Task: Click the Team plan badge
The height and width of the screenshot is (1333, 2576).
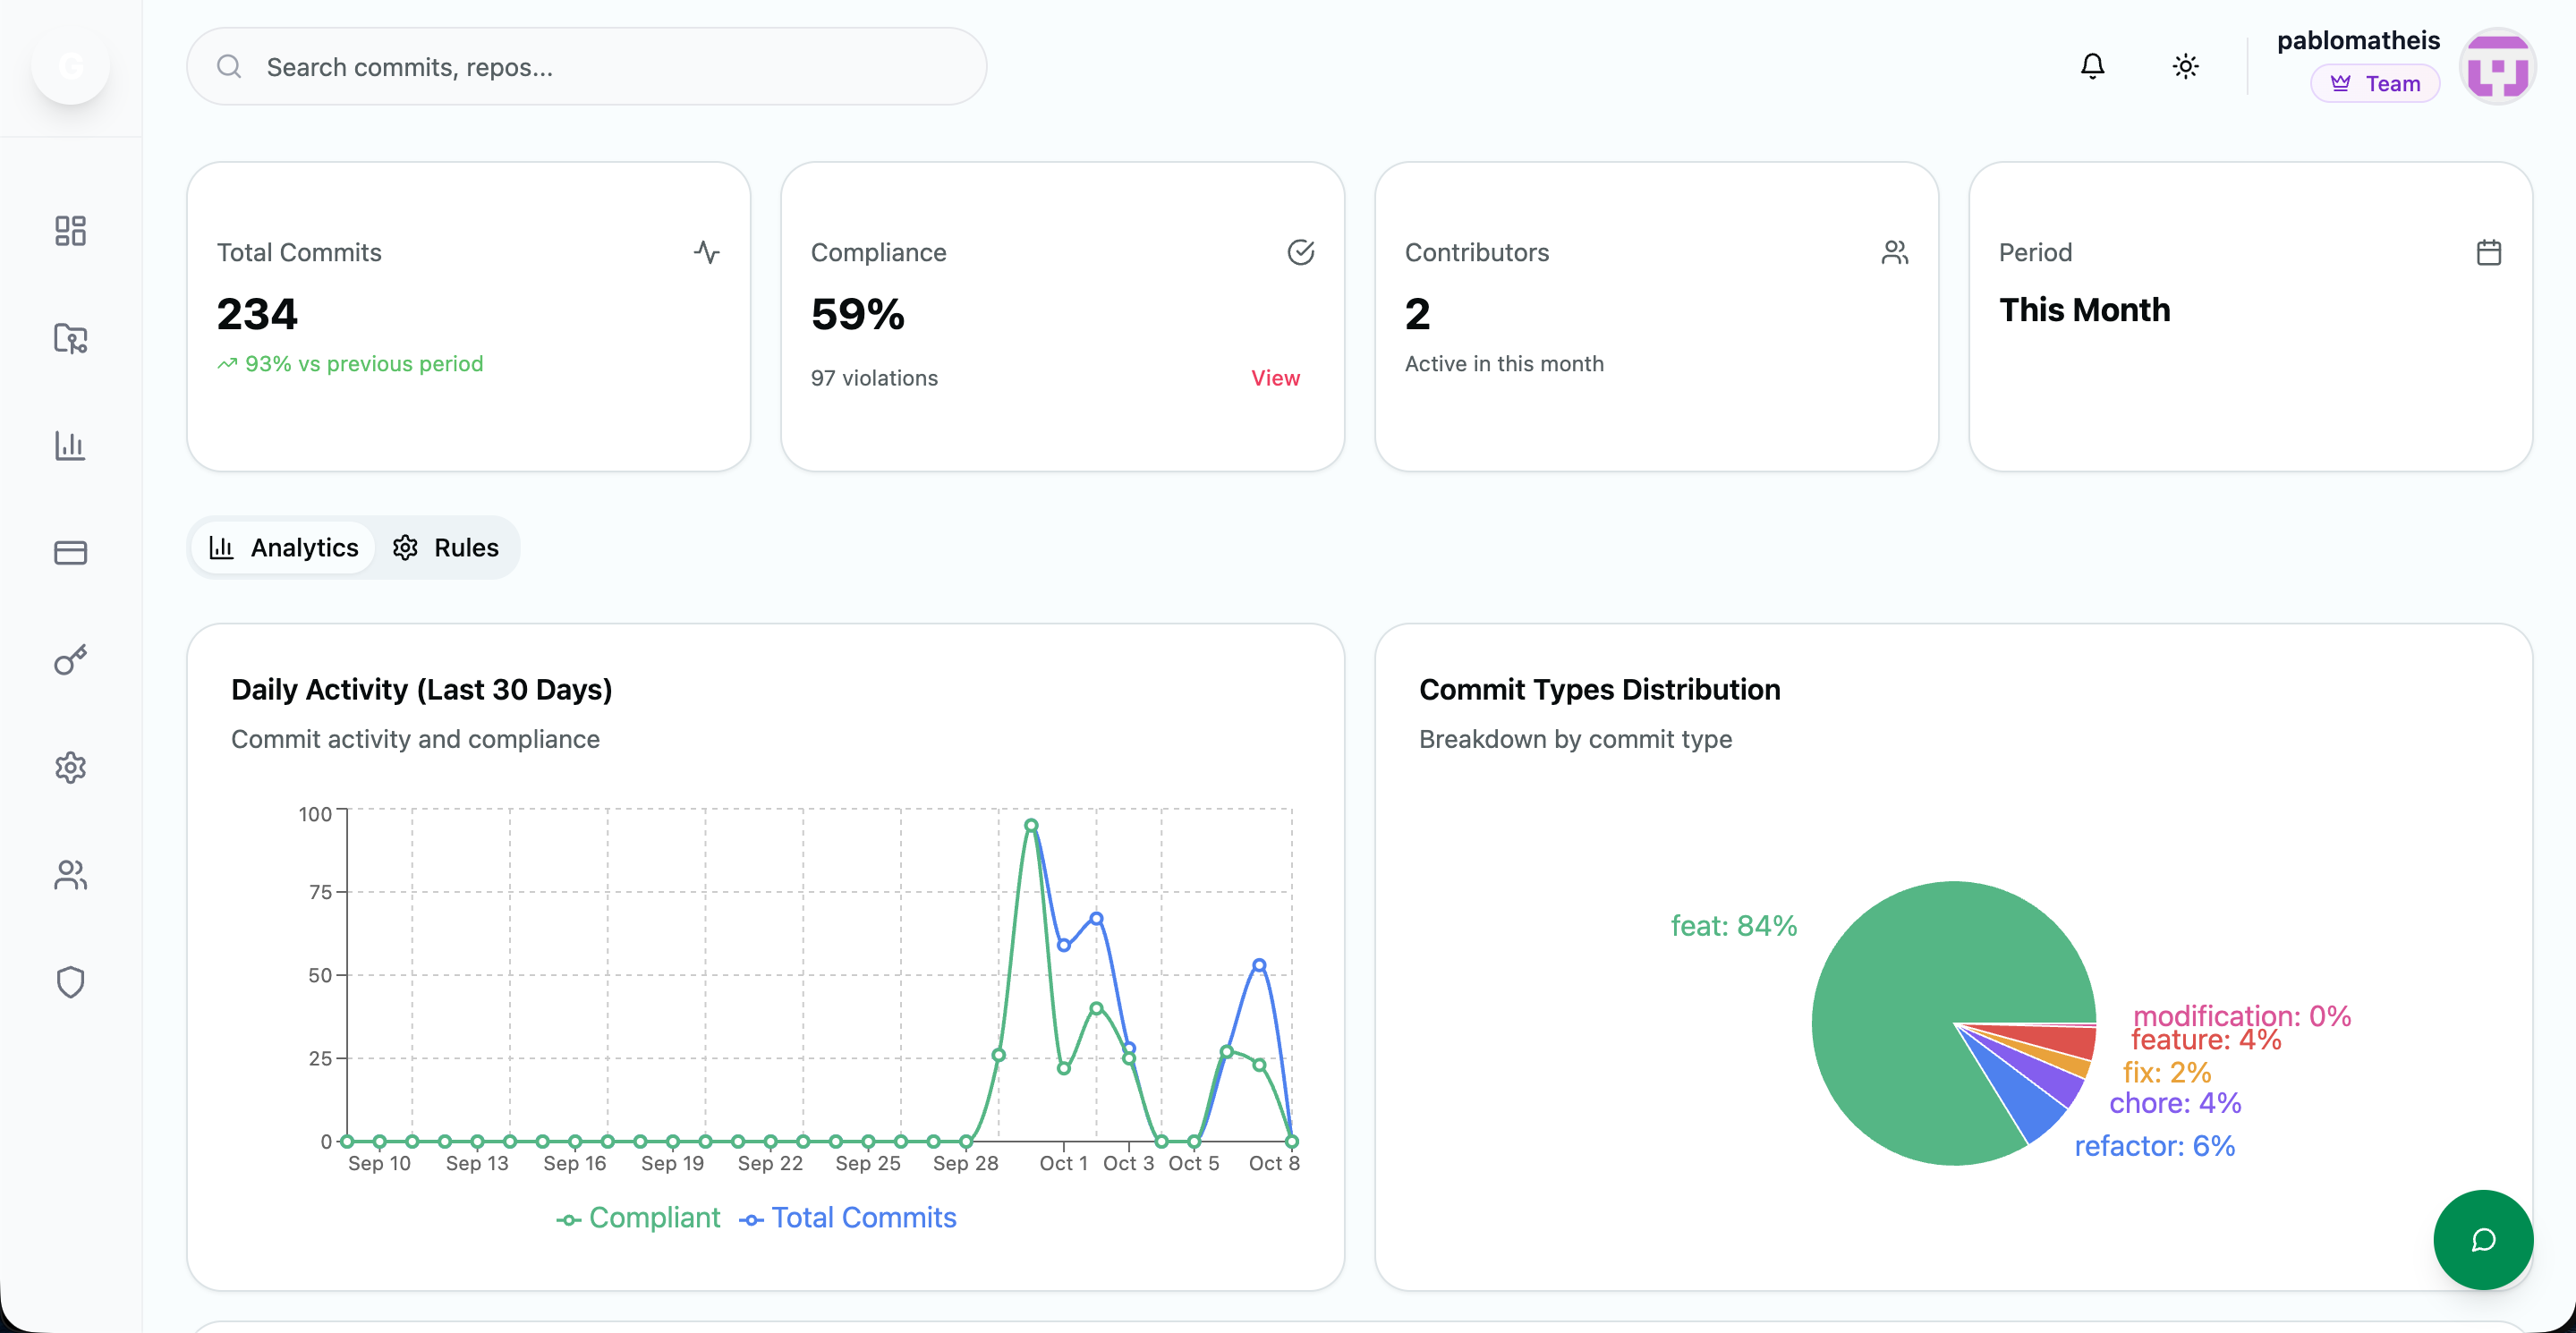Action: coord(2375,83)
